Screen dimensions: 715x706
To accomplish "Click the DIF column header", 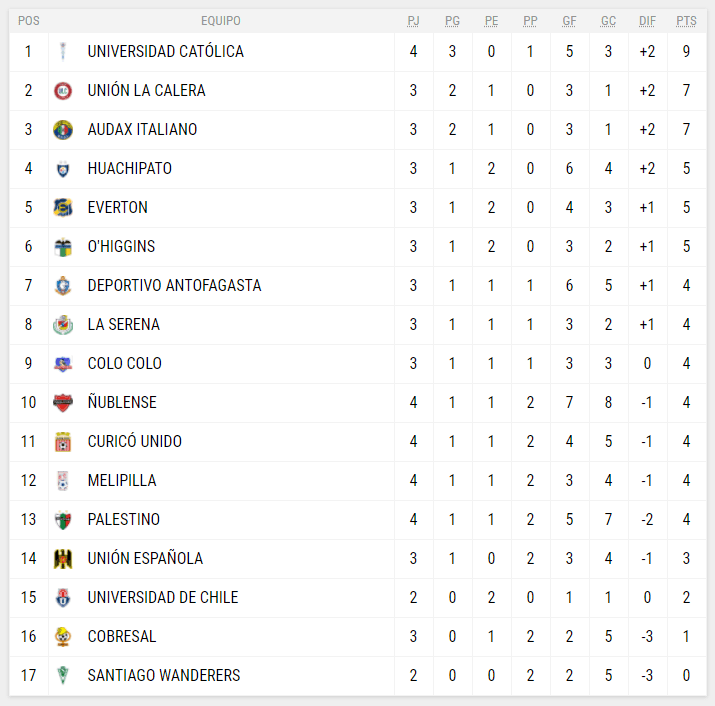I will pos(647,21).
